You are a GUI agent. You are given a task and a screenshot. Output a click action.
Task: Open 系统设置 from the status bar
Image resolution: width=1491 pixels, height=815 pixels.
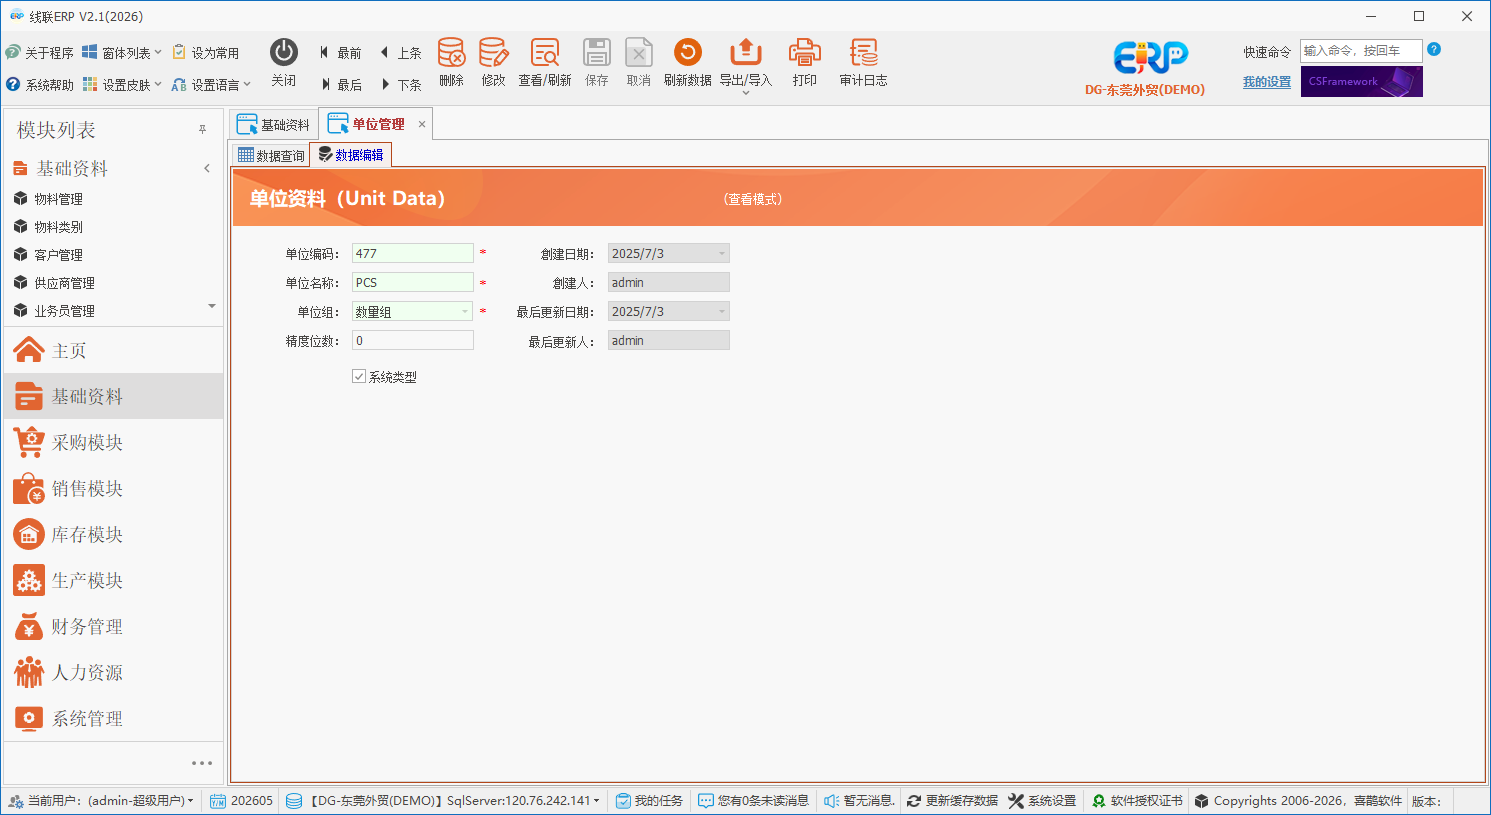tap(1042, 800)
